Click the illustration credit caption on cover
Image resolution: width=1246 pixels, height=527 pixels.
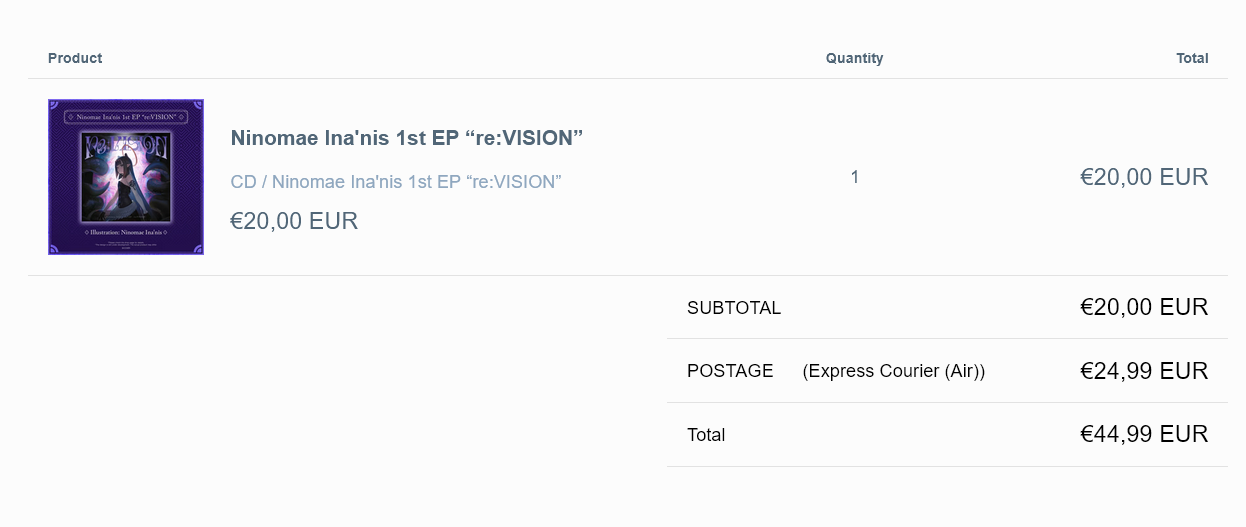(x=126, y=232)
